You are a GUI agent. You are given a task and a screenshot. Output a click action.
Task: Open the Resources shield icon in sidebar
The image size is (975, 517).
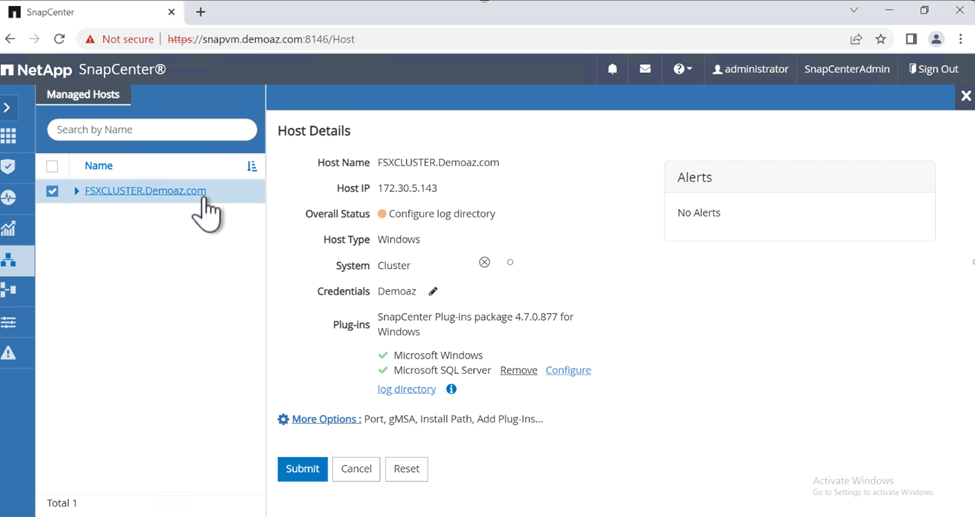[9, 167]
